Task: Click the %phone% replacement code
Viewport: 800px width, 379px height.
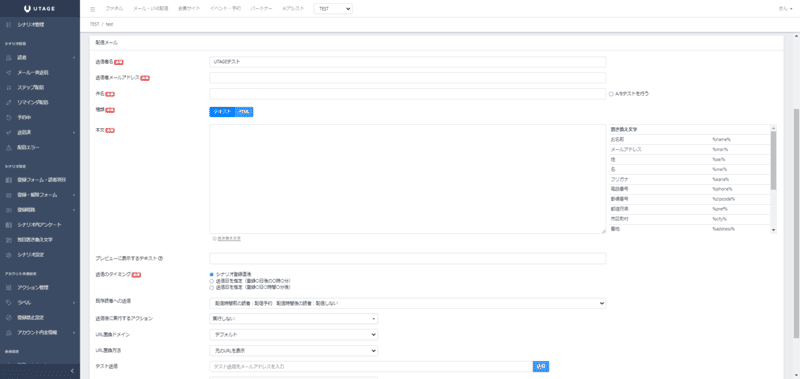Action: [722, 189]
